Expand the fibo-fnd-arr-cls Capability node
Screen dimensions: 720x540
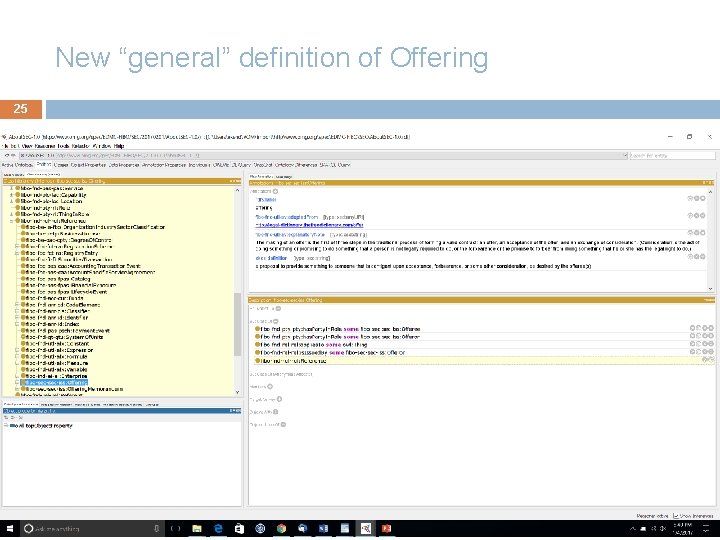click(13, 195)
